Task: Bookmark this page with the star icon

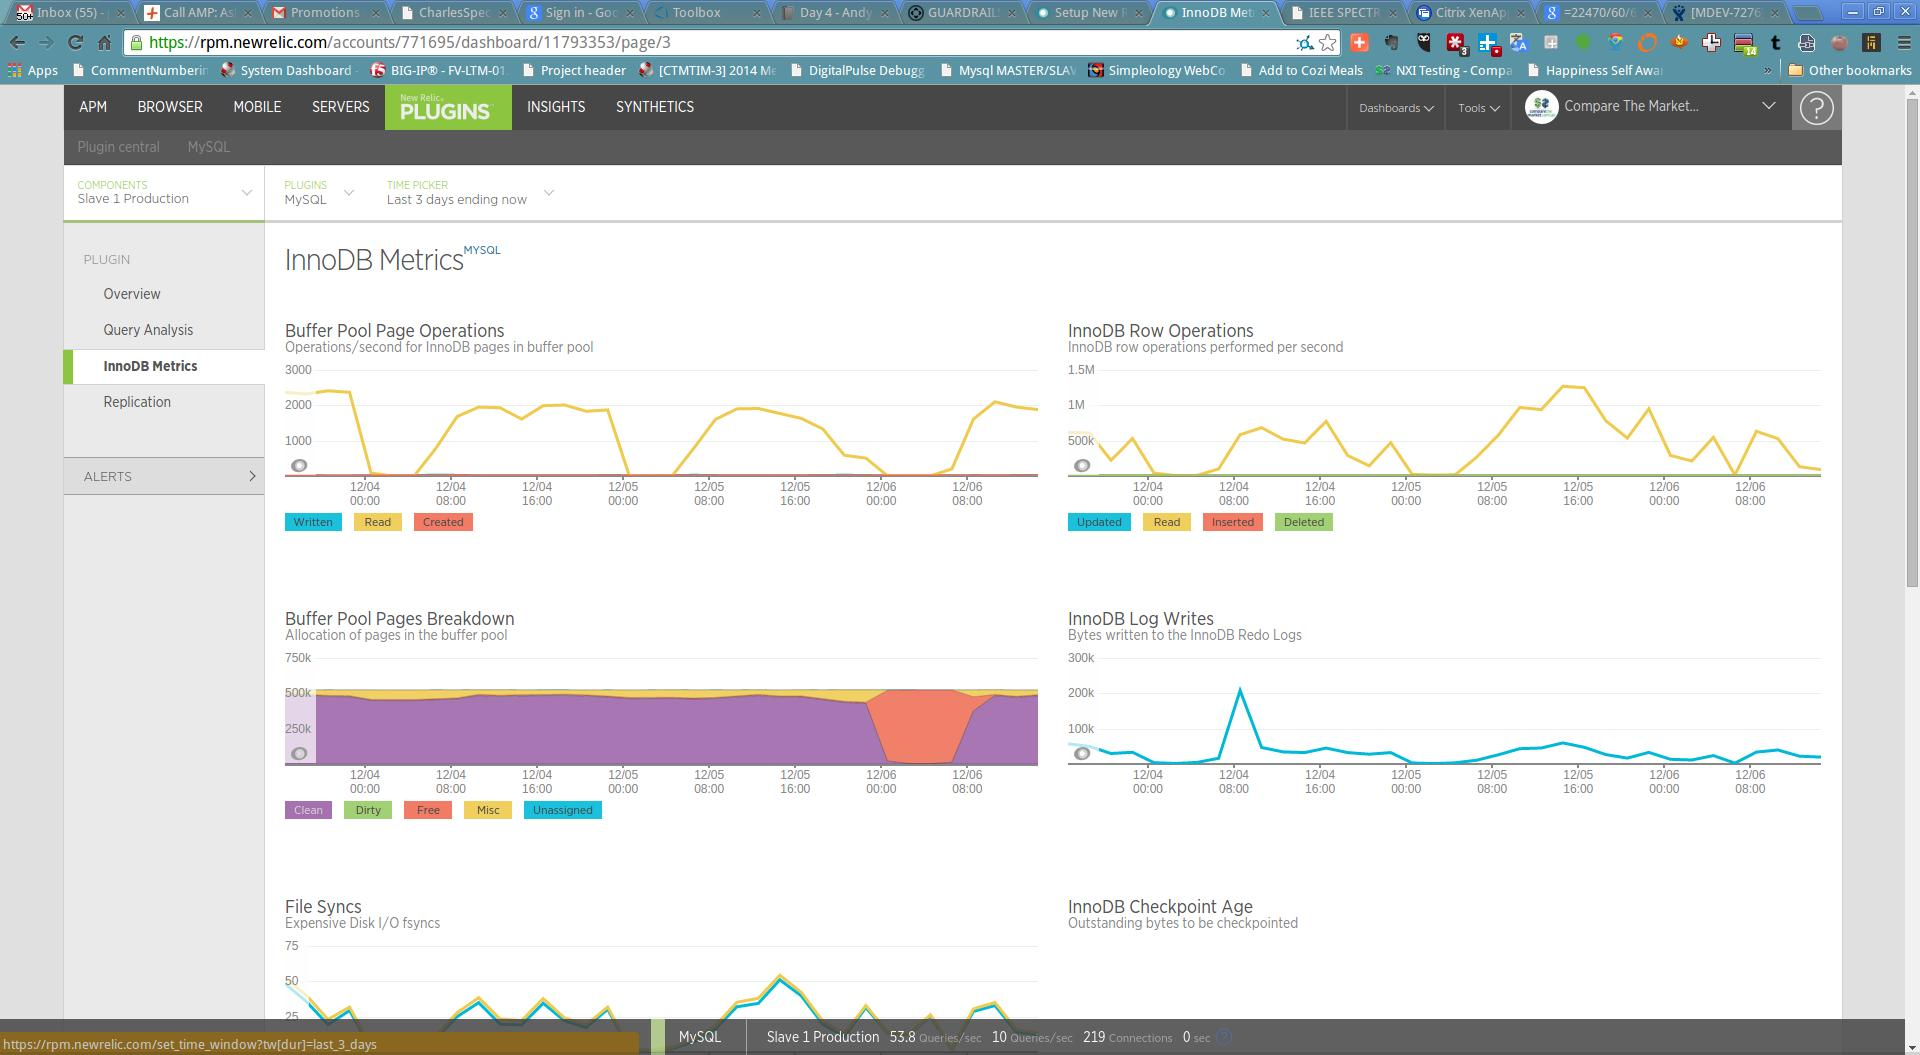Action: pyautogui.click(x=1327, y=42)
